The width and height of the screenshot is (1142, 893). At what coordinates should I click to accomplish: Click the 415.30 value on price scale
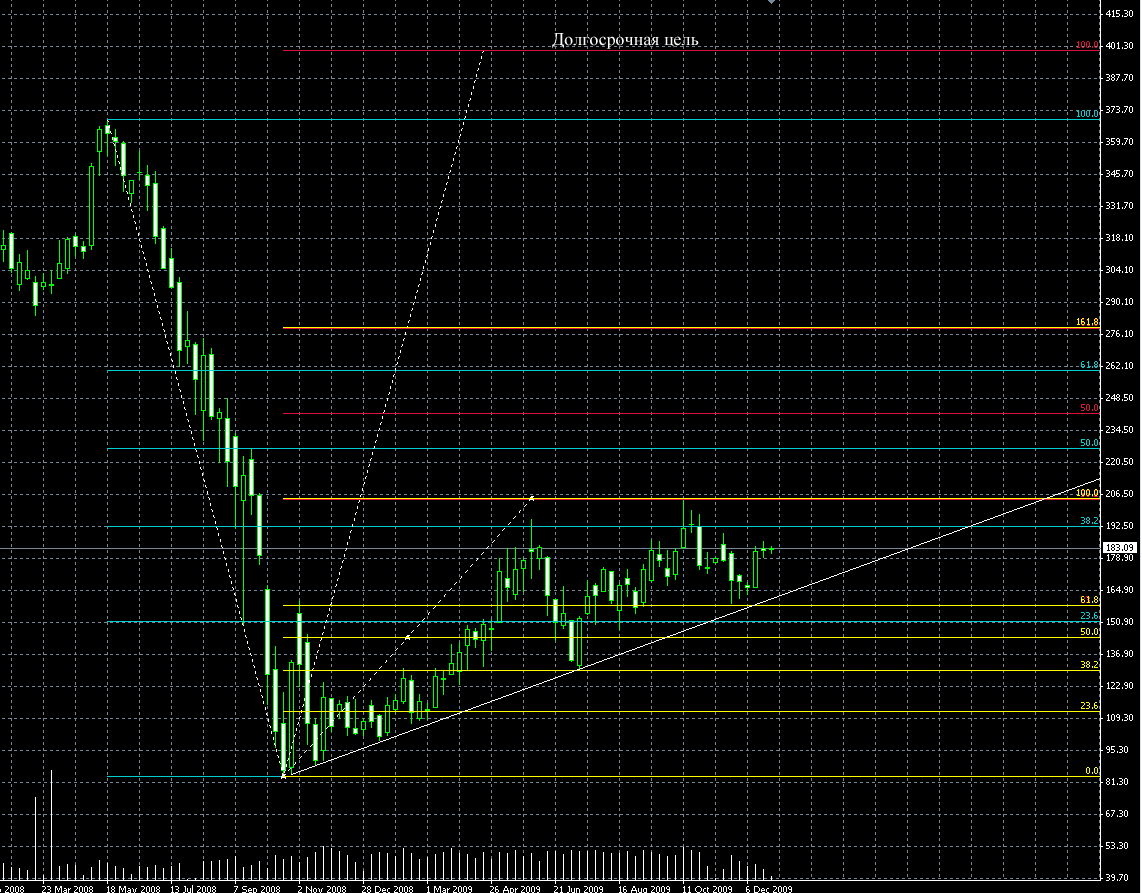point(1118,13)
